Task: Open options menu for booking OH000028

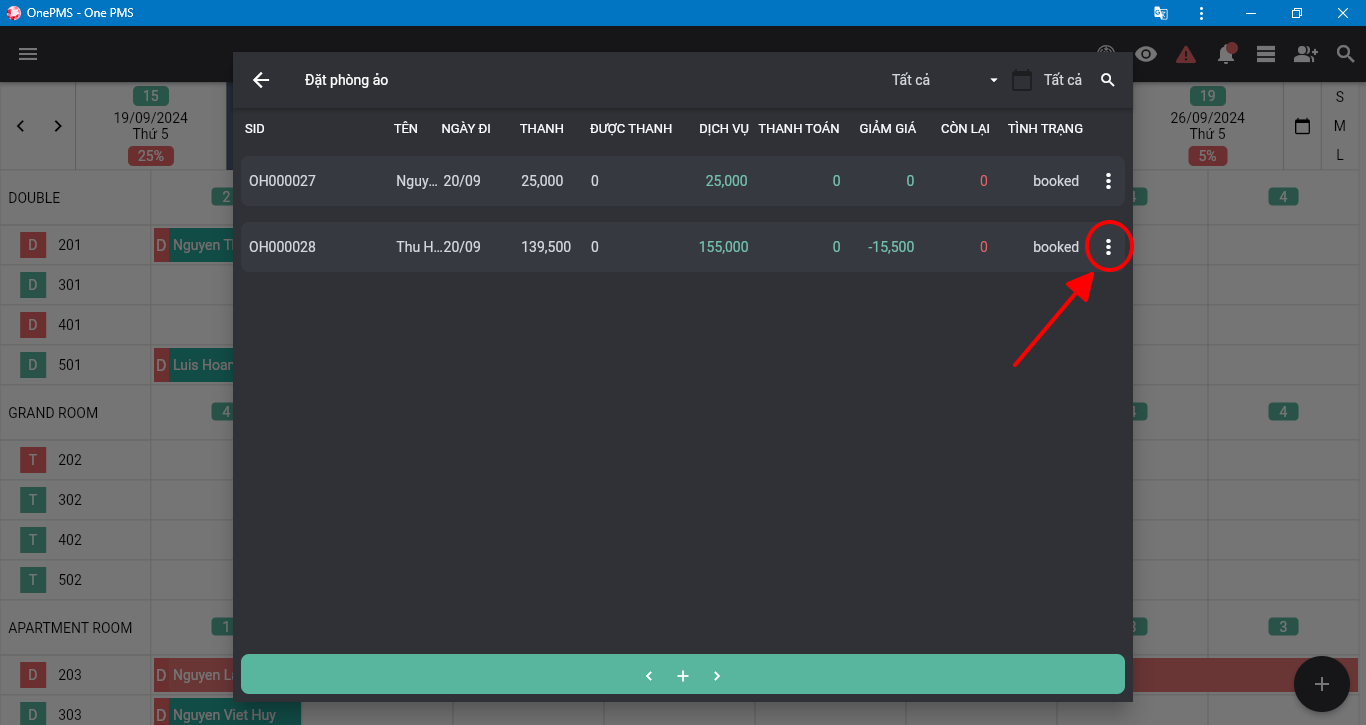Action: tap(1108, 247)
